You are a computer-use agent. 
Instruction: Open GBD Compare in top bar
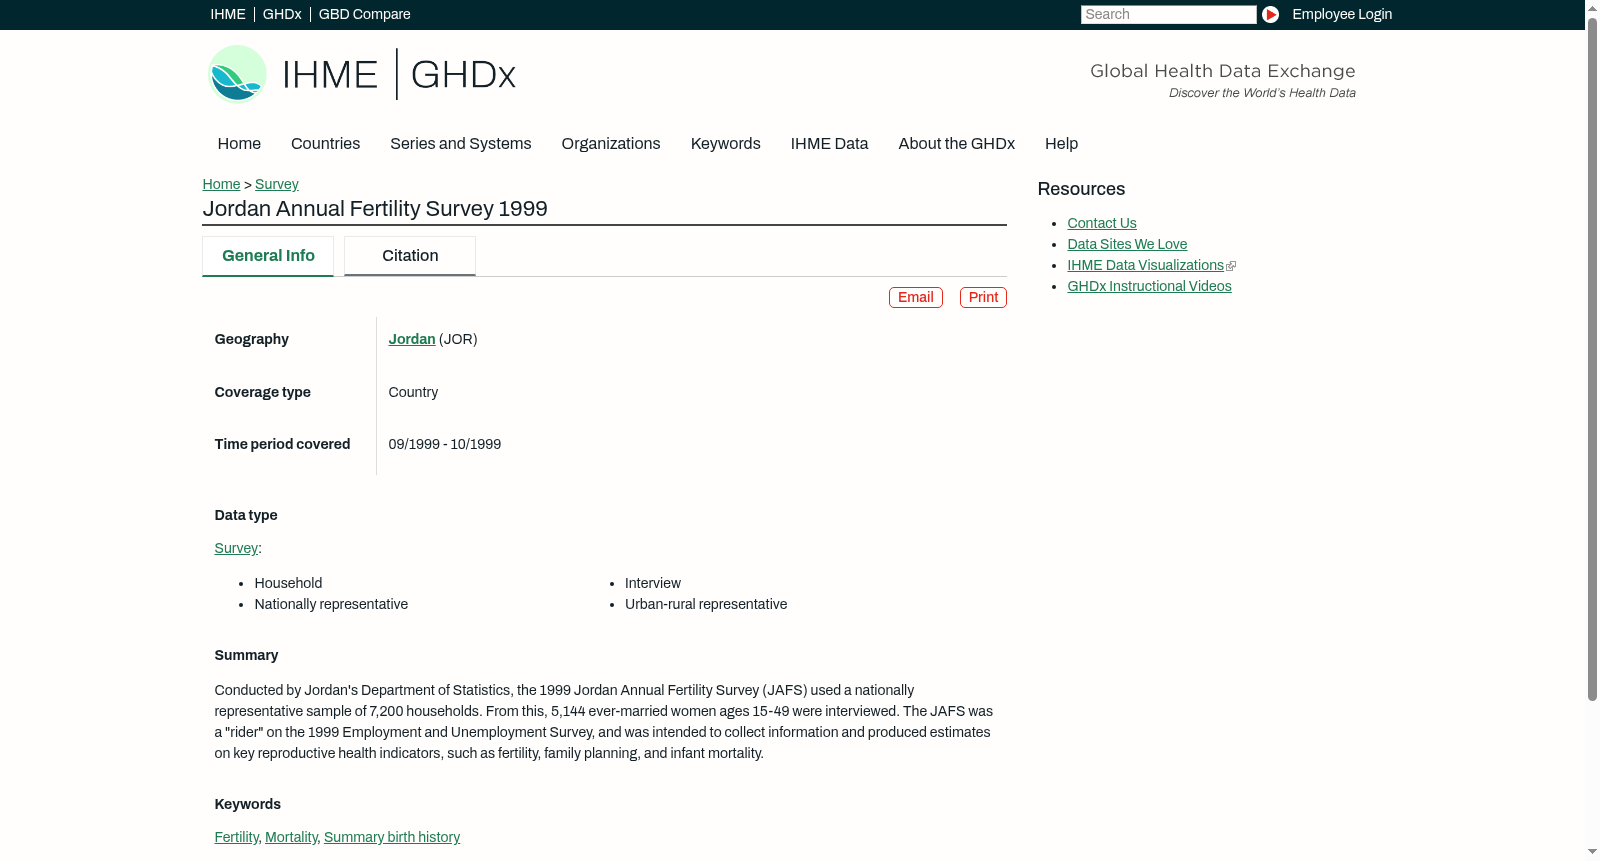click(364, 14)
